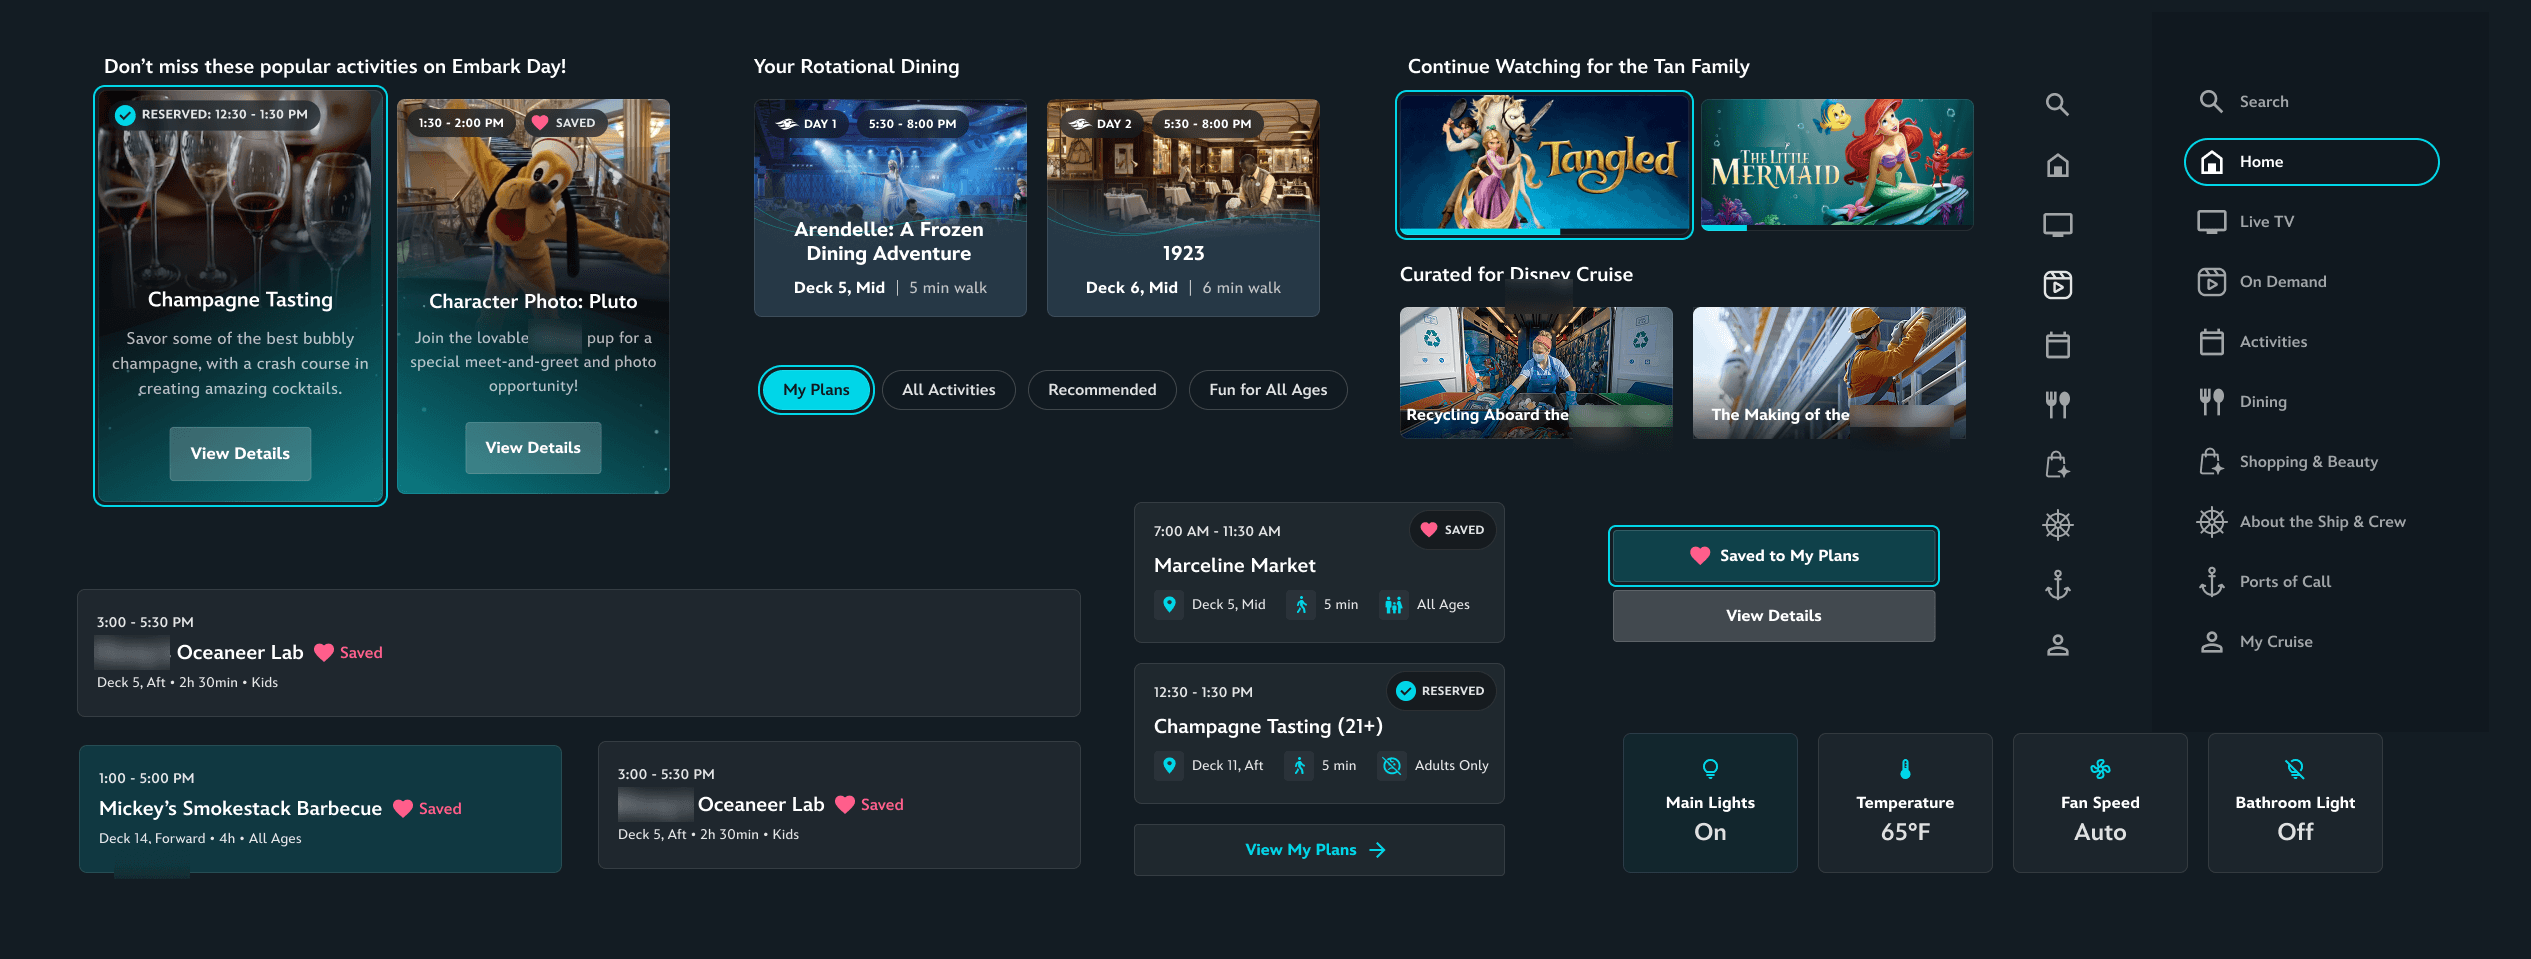Click the Day 2 ship icon badge

[x=1101, y=124]
